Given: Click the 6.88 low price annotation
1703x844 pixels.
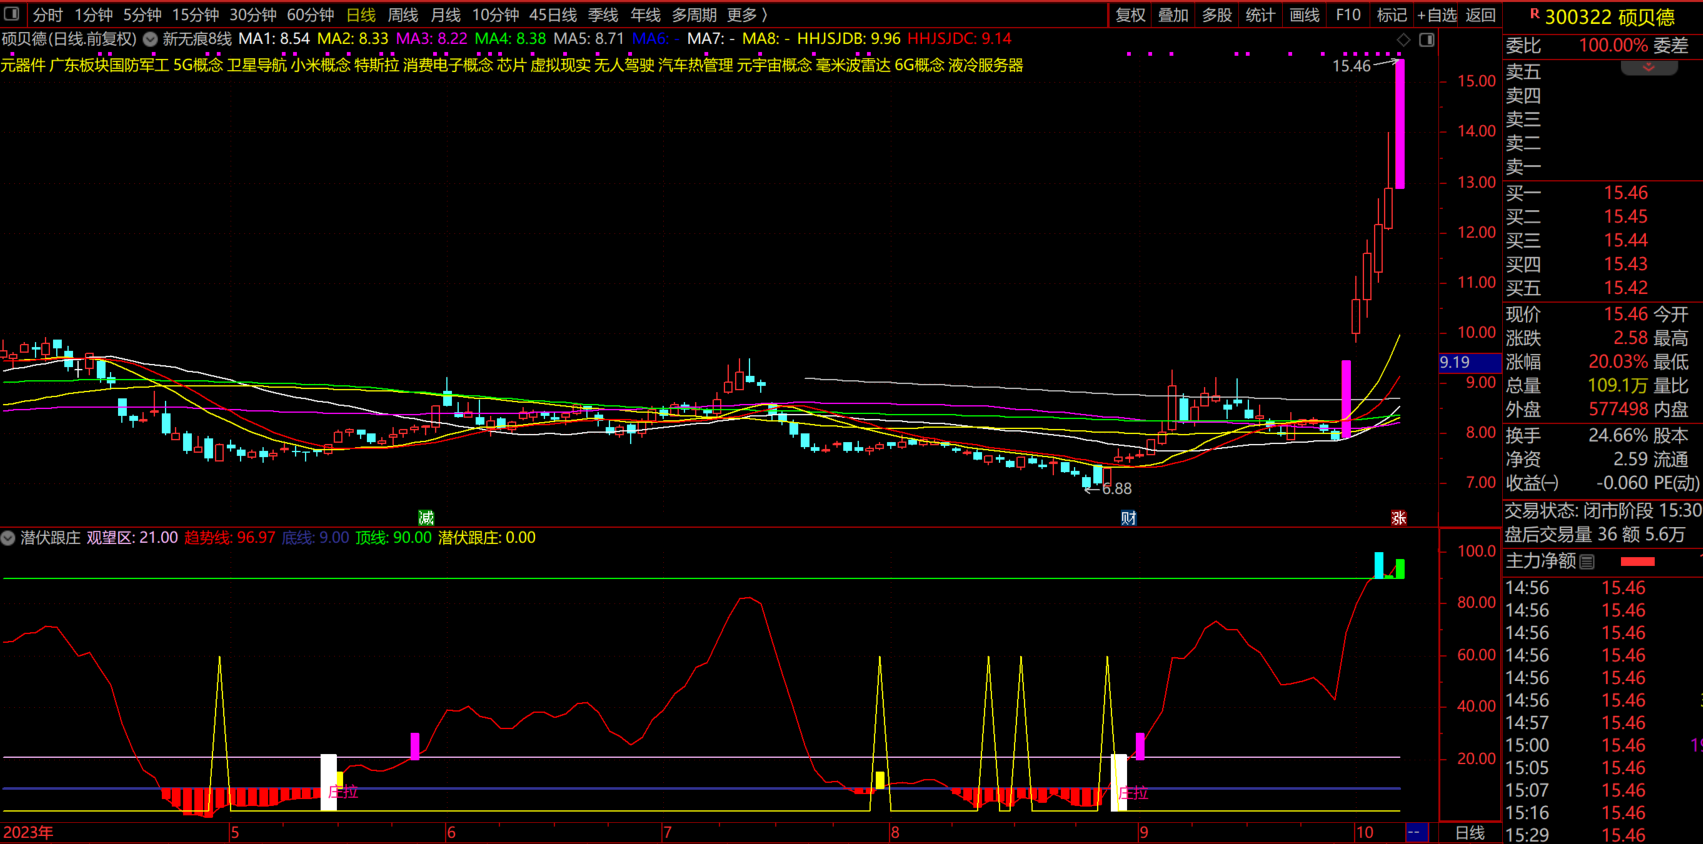Looking at the screenshot, I should [1117, 489].
